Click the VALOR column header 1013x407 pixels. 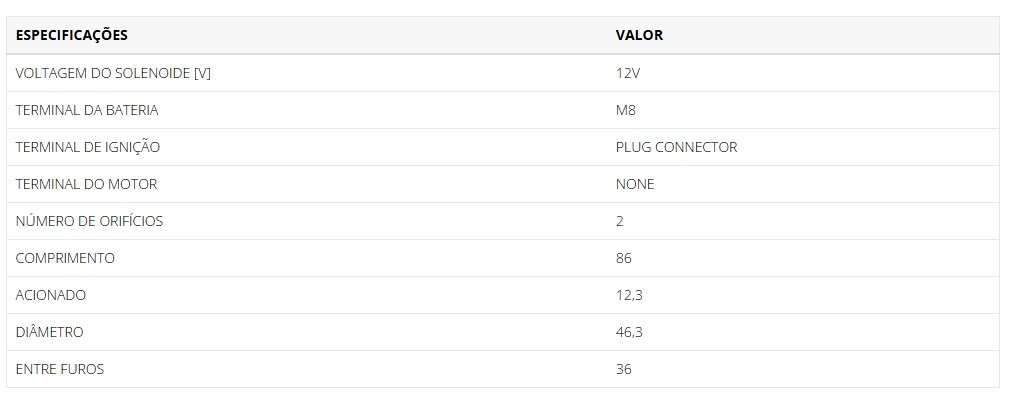639,35
